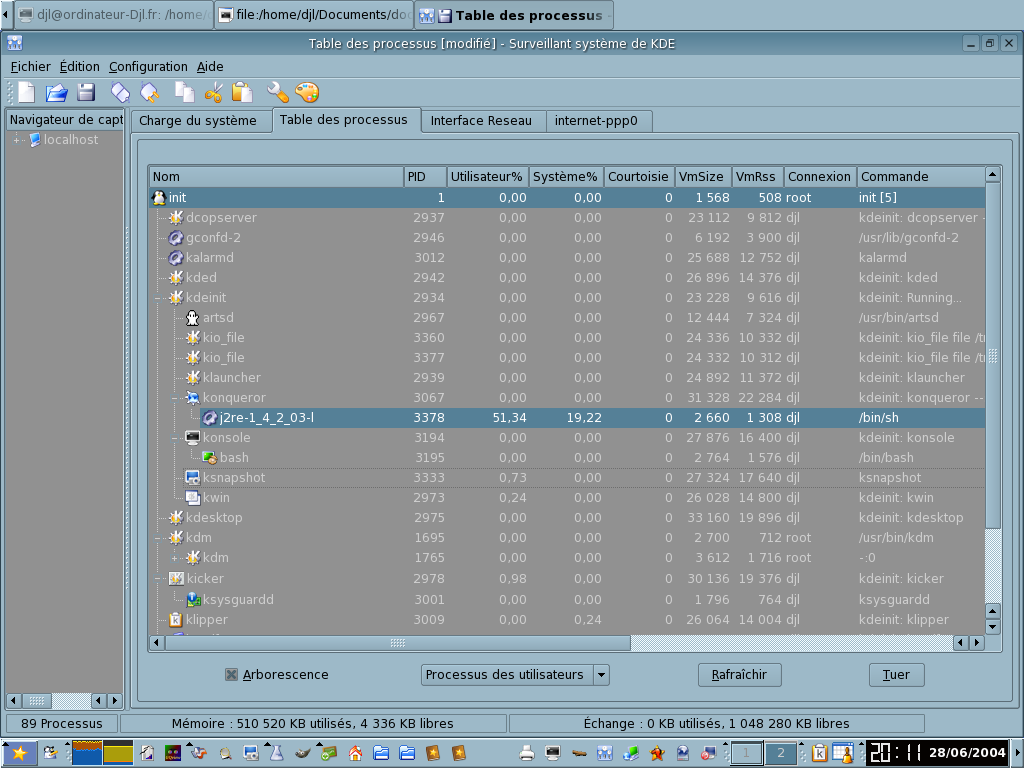Save the worksheet using the floppy icon
1024x768 pixels.
click(x=86, y=93)
